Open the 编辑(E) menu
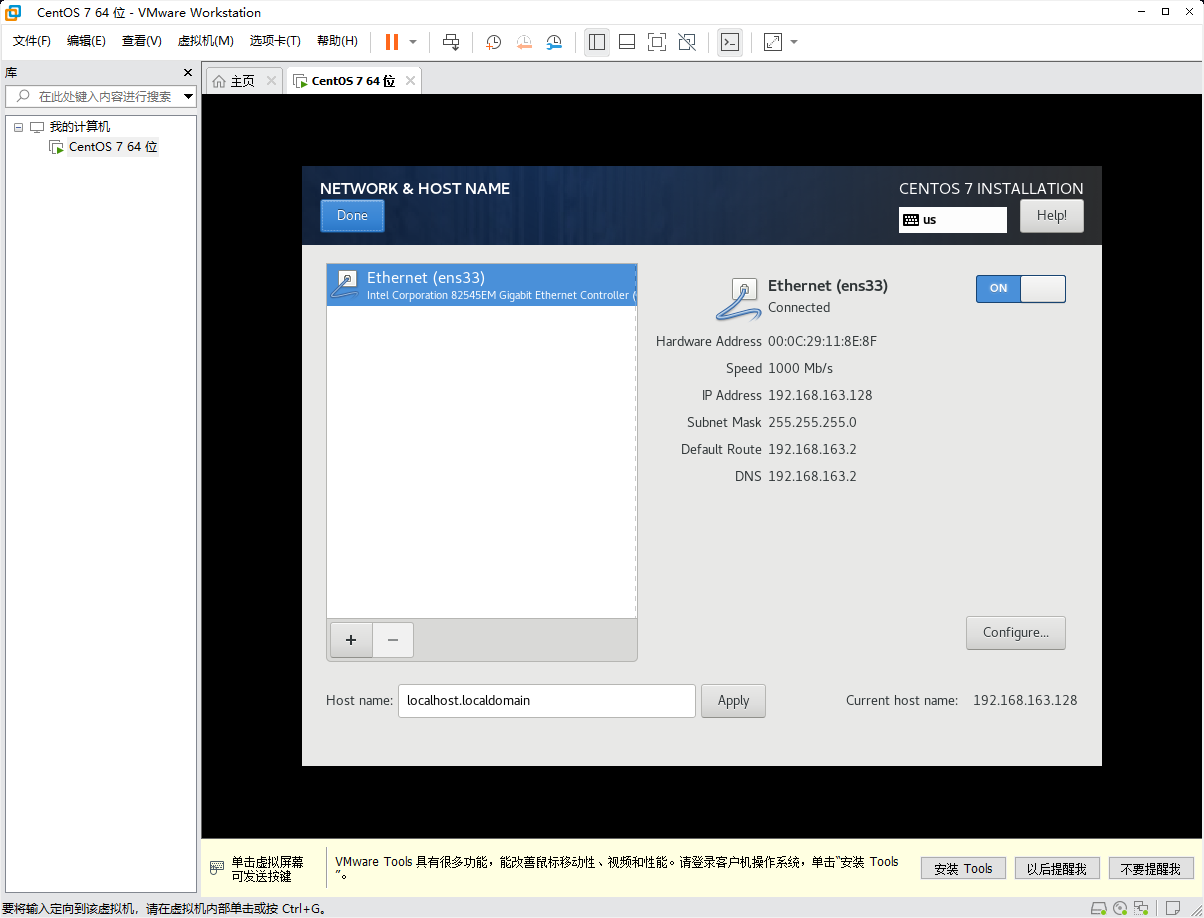This screenshot has height=918, width=1204. (x=86, y=41)
